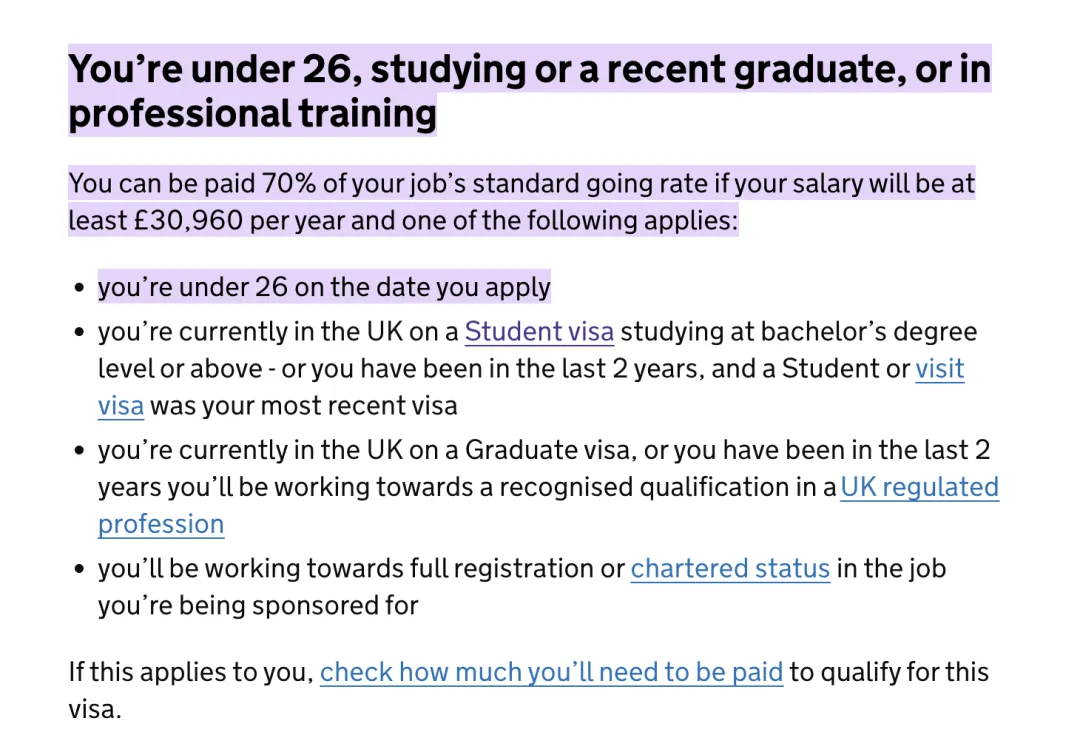Click the words 'professional training' in the heading
The height and width of the screenshot is (755, 1080).
[252, 114]
